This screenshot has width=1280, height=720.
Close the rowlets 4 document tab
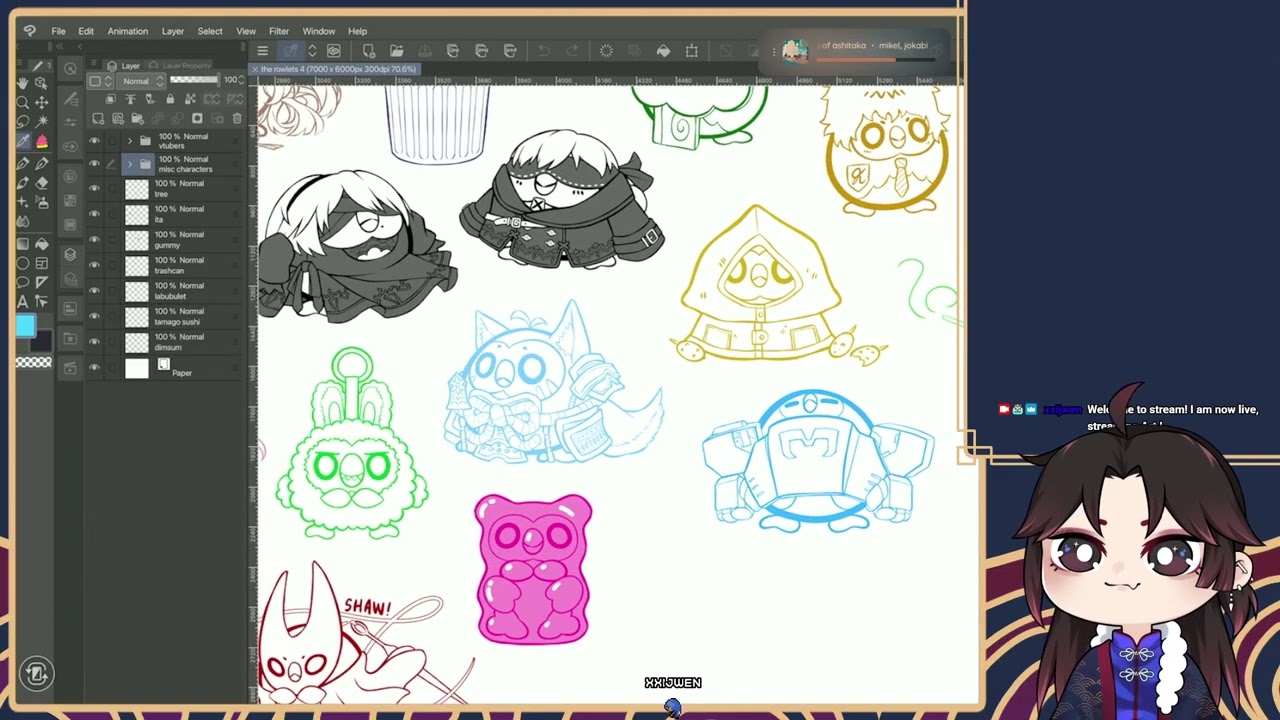[254, 69]
